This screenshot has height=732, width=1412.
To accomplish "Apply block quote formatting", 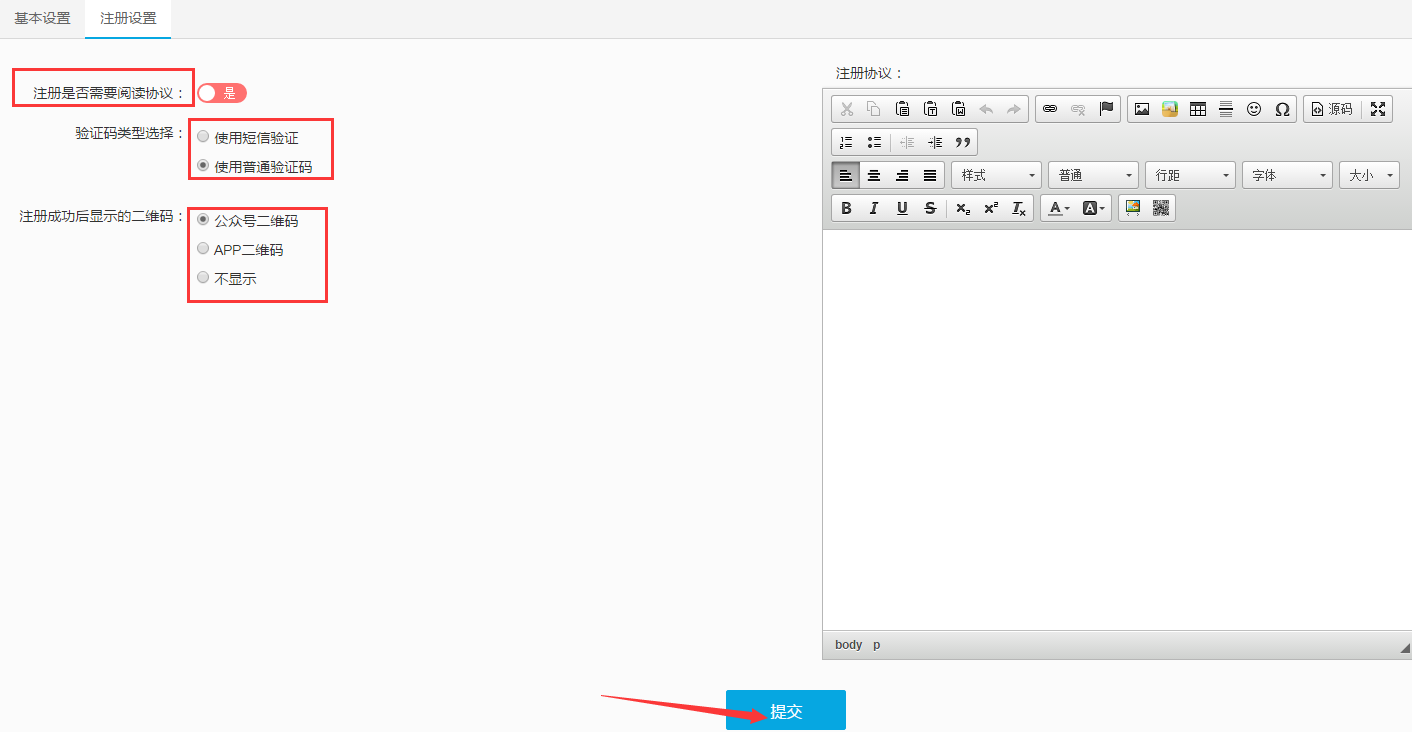I will tap(963, 142).
